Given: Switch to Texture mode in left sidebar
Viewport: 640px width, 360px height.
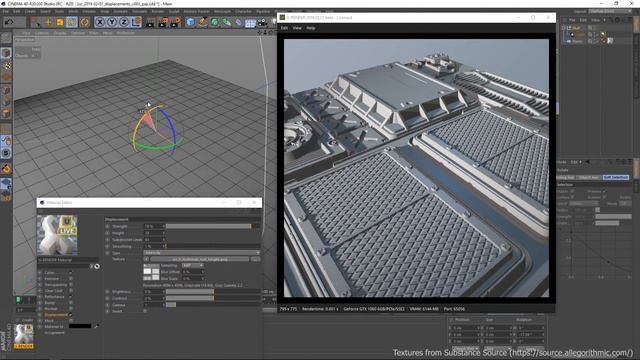Looking at the screenshot, I should 6,65.
